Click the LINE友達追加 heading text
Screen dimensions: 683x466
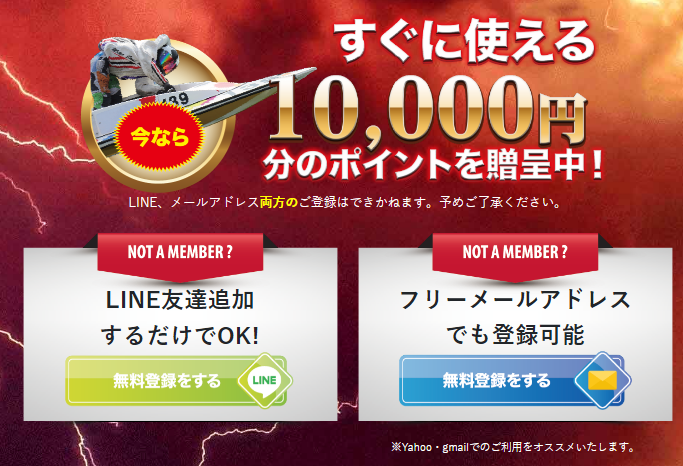tap(180, 300)
